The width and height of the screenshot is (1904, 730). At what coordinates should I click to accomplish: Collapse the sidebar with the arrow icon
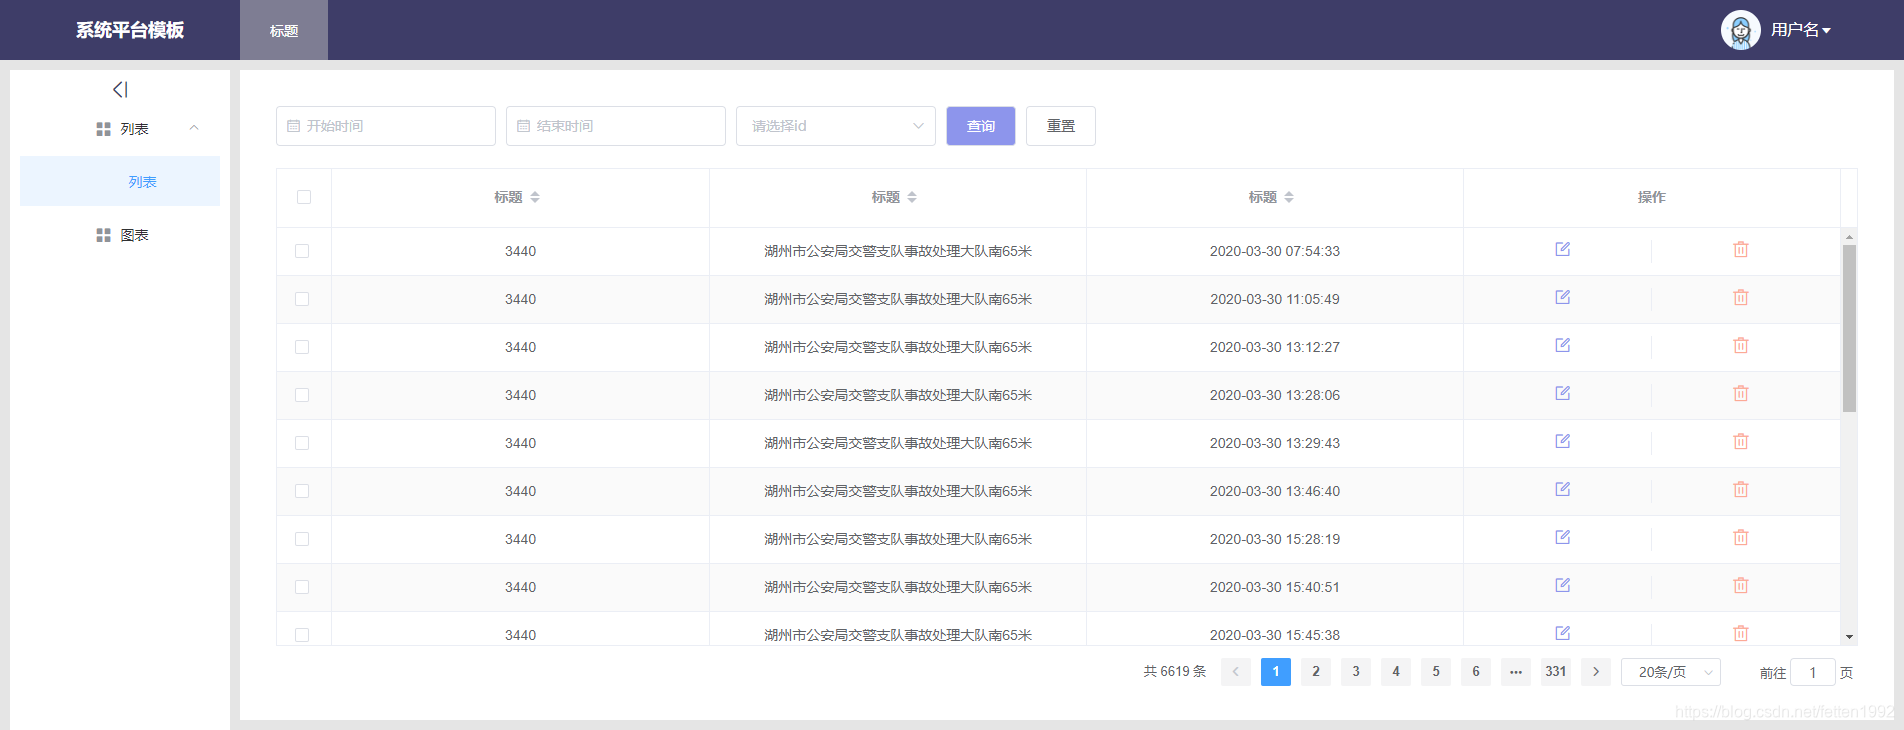point(120,89)
